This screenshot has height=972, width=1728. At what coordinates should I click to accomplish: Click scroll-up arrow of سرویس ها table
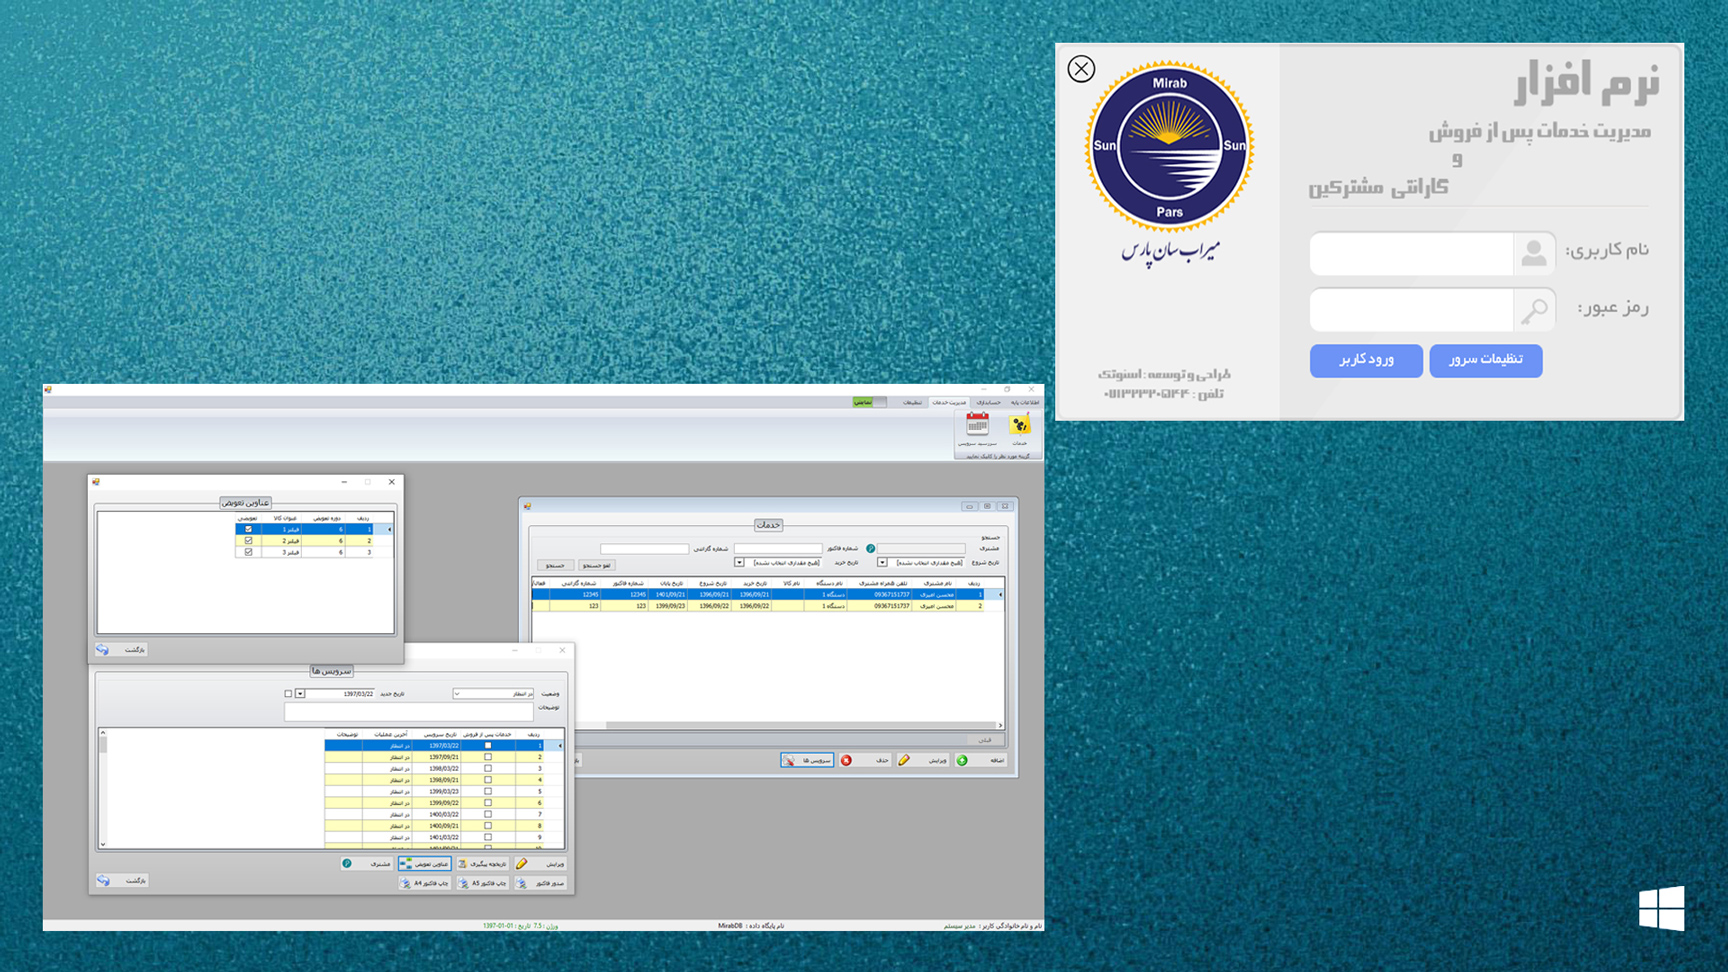pos(103,733)
